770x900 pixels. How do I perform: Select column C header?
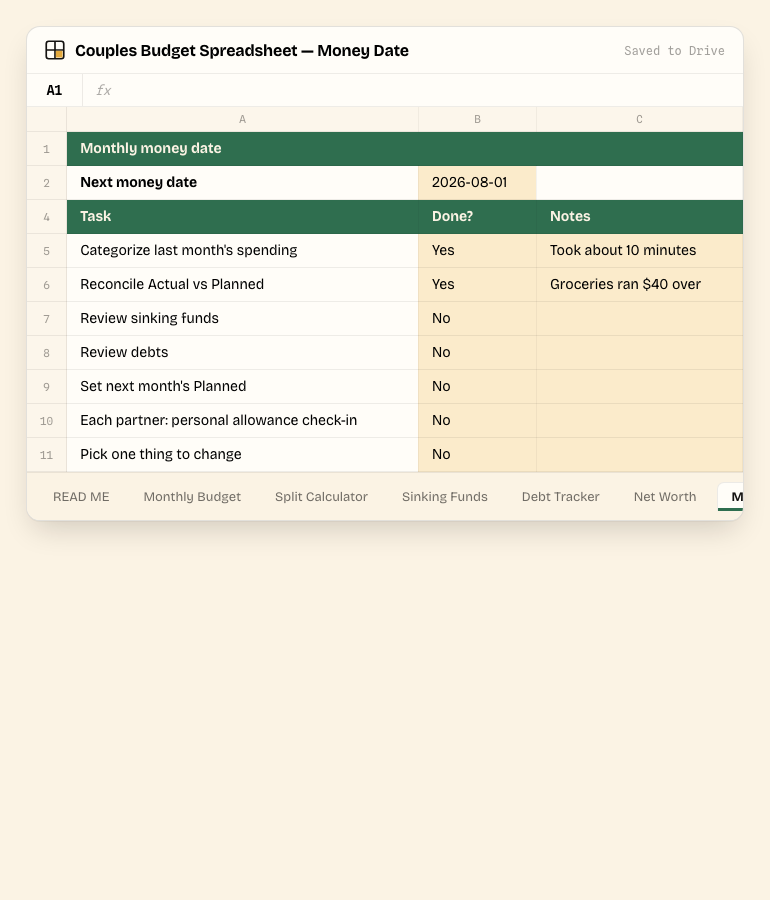tap(640, 119)
